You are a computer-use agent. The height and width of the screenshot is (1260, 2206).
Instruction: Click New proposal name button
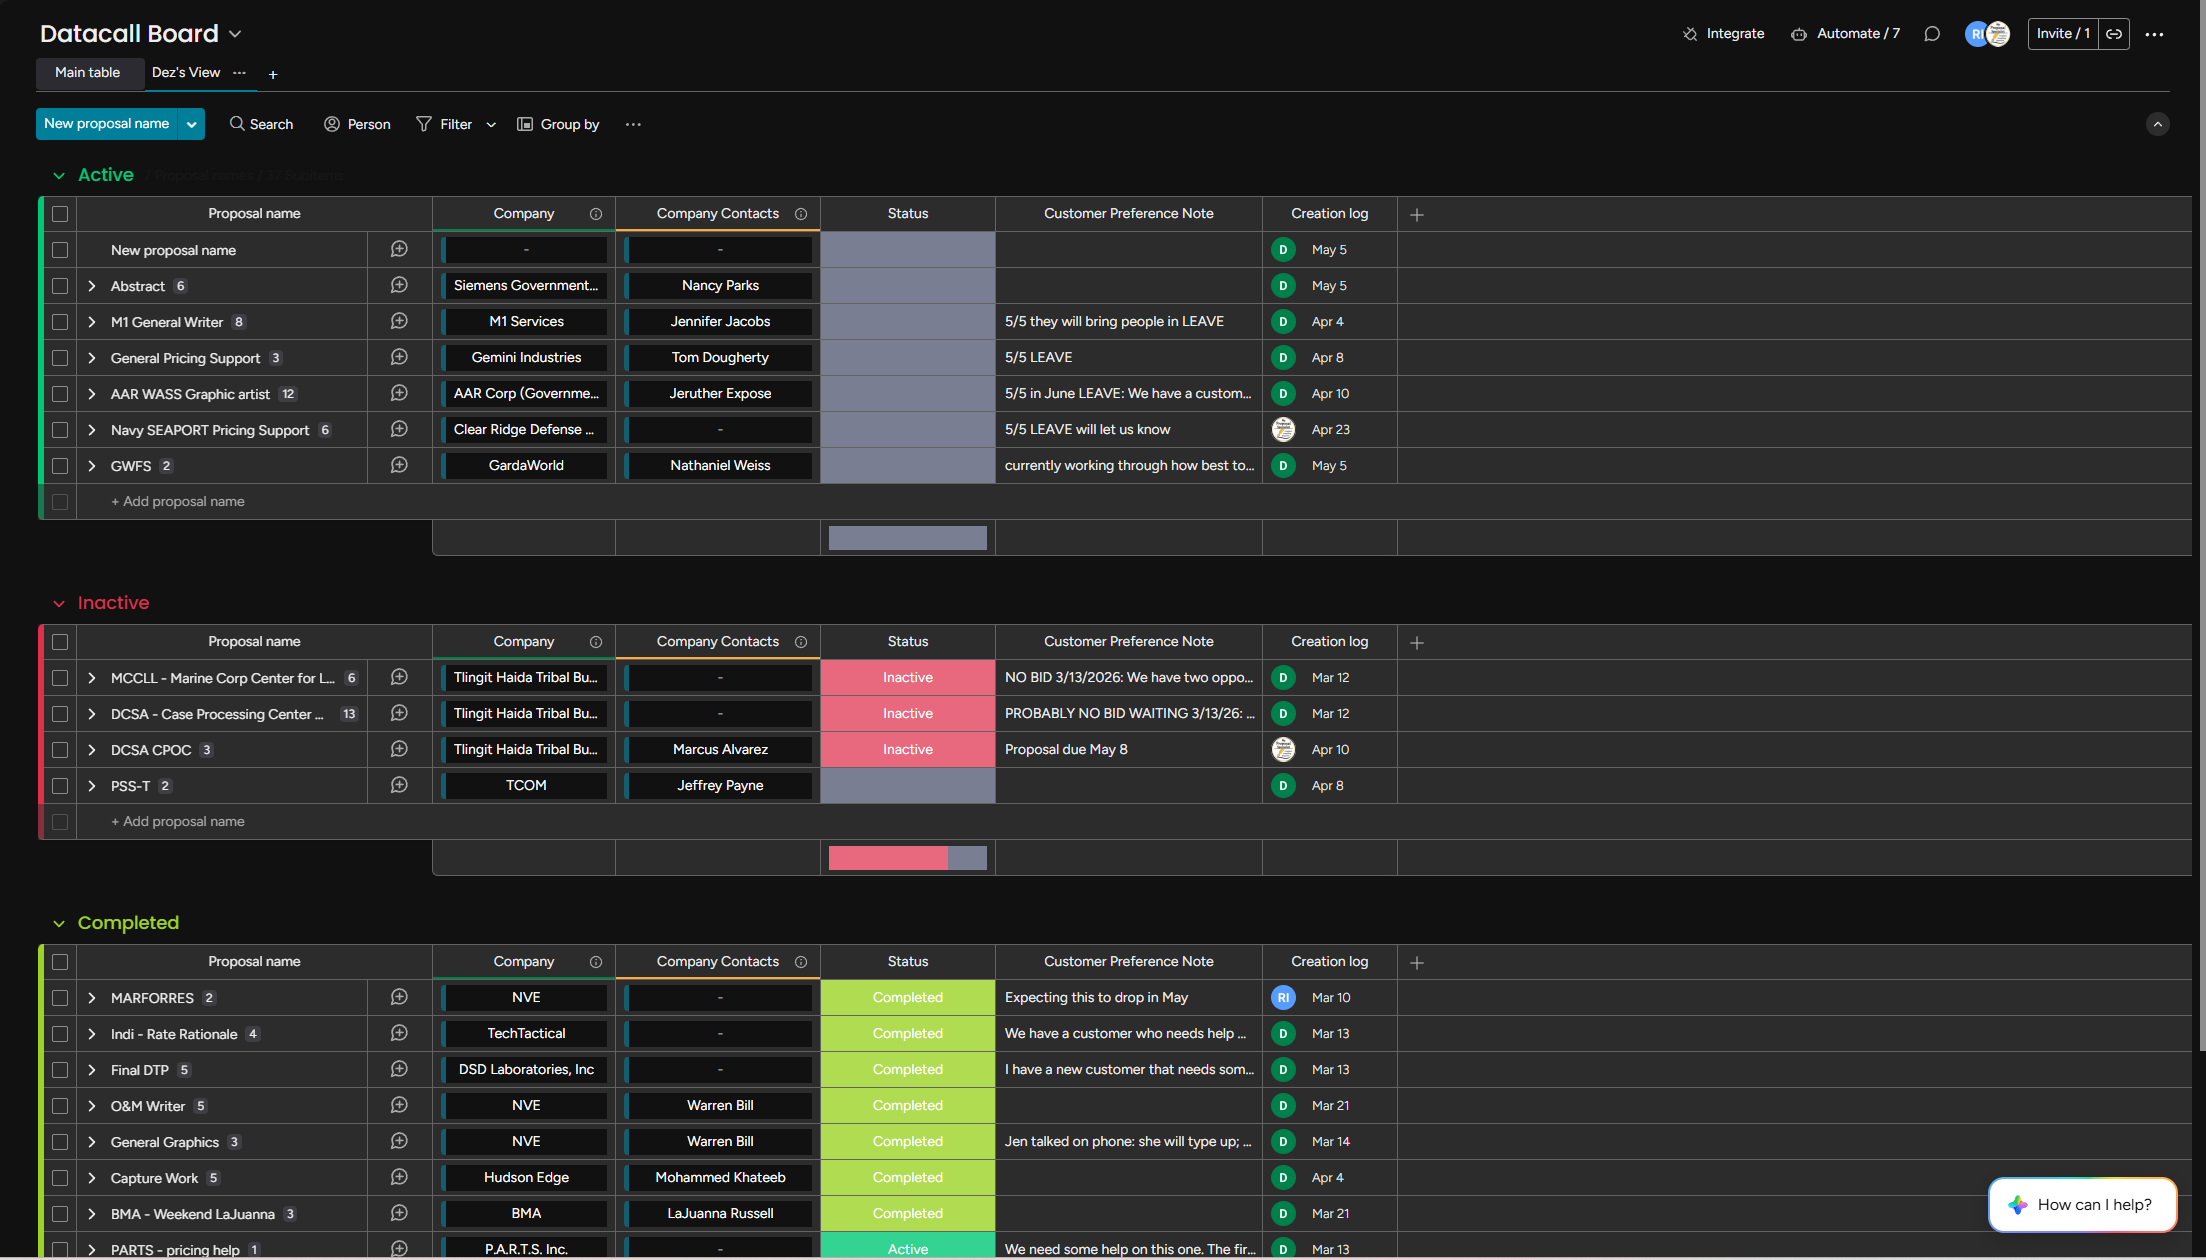tap(107, 124)
